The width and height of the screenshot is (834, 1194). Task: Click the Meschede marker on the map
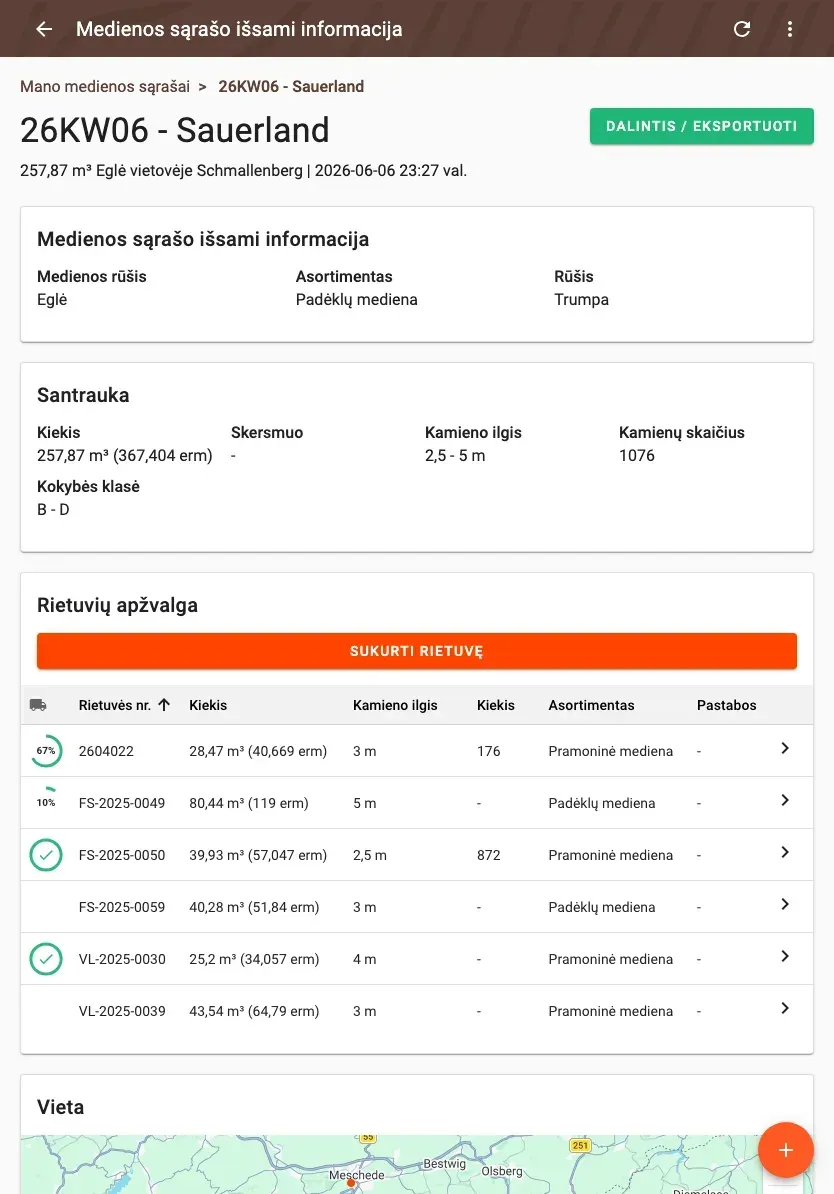tap(351, 1183)
